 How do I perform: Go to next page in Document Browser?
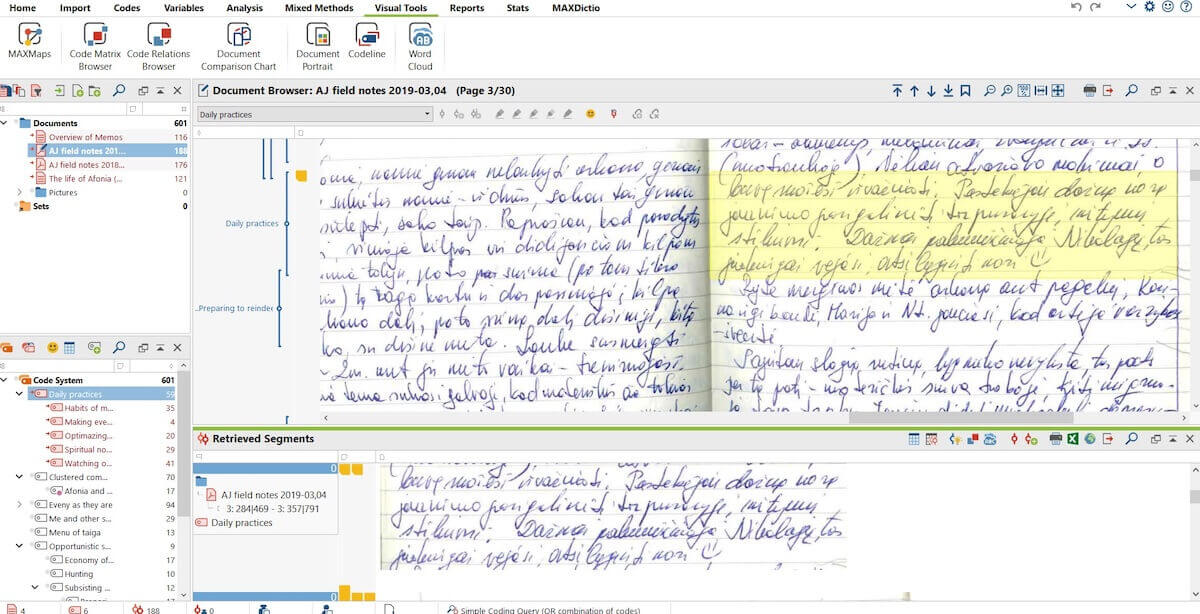(x=931, y=91)
